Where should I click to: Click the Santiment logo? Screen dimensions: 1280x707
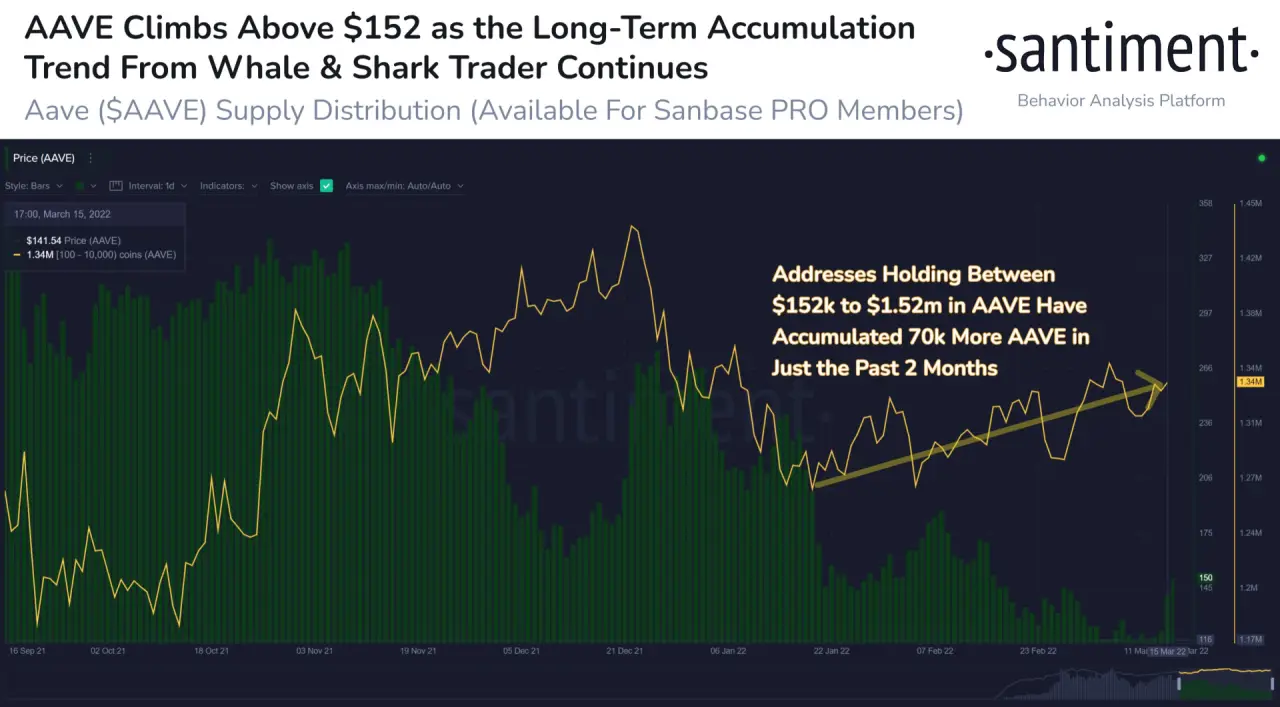[1120, 52]
